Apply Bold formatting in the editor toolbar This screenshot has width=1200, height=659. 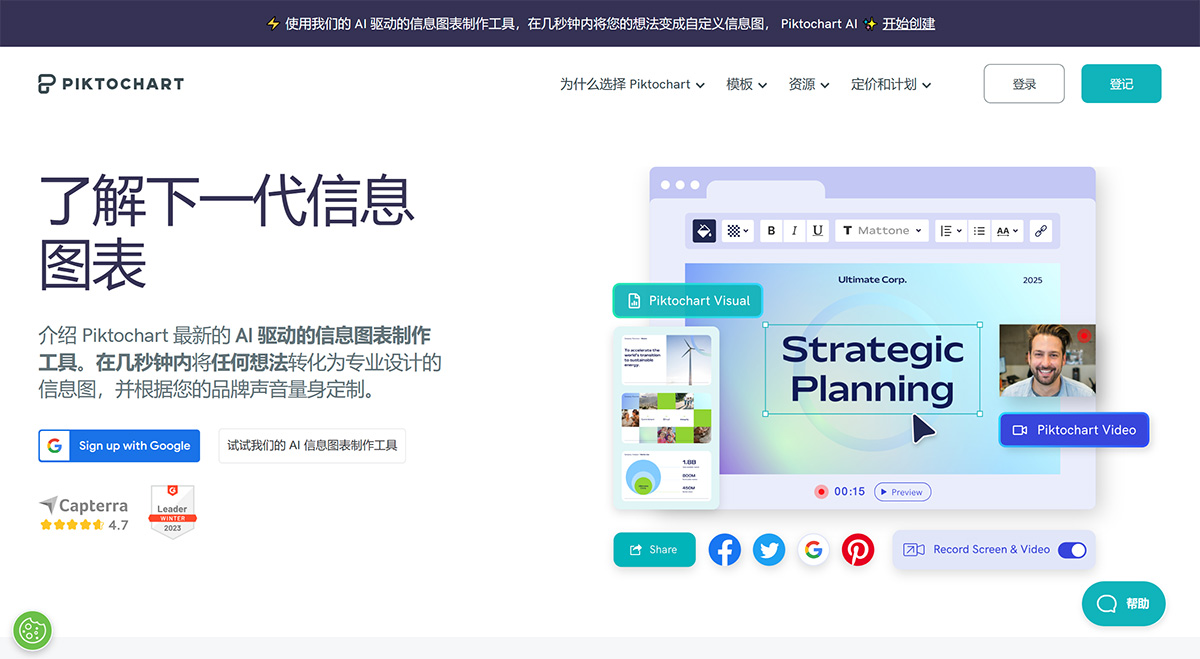[x=771, y=230]
